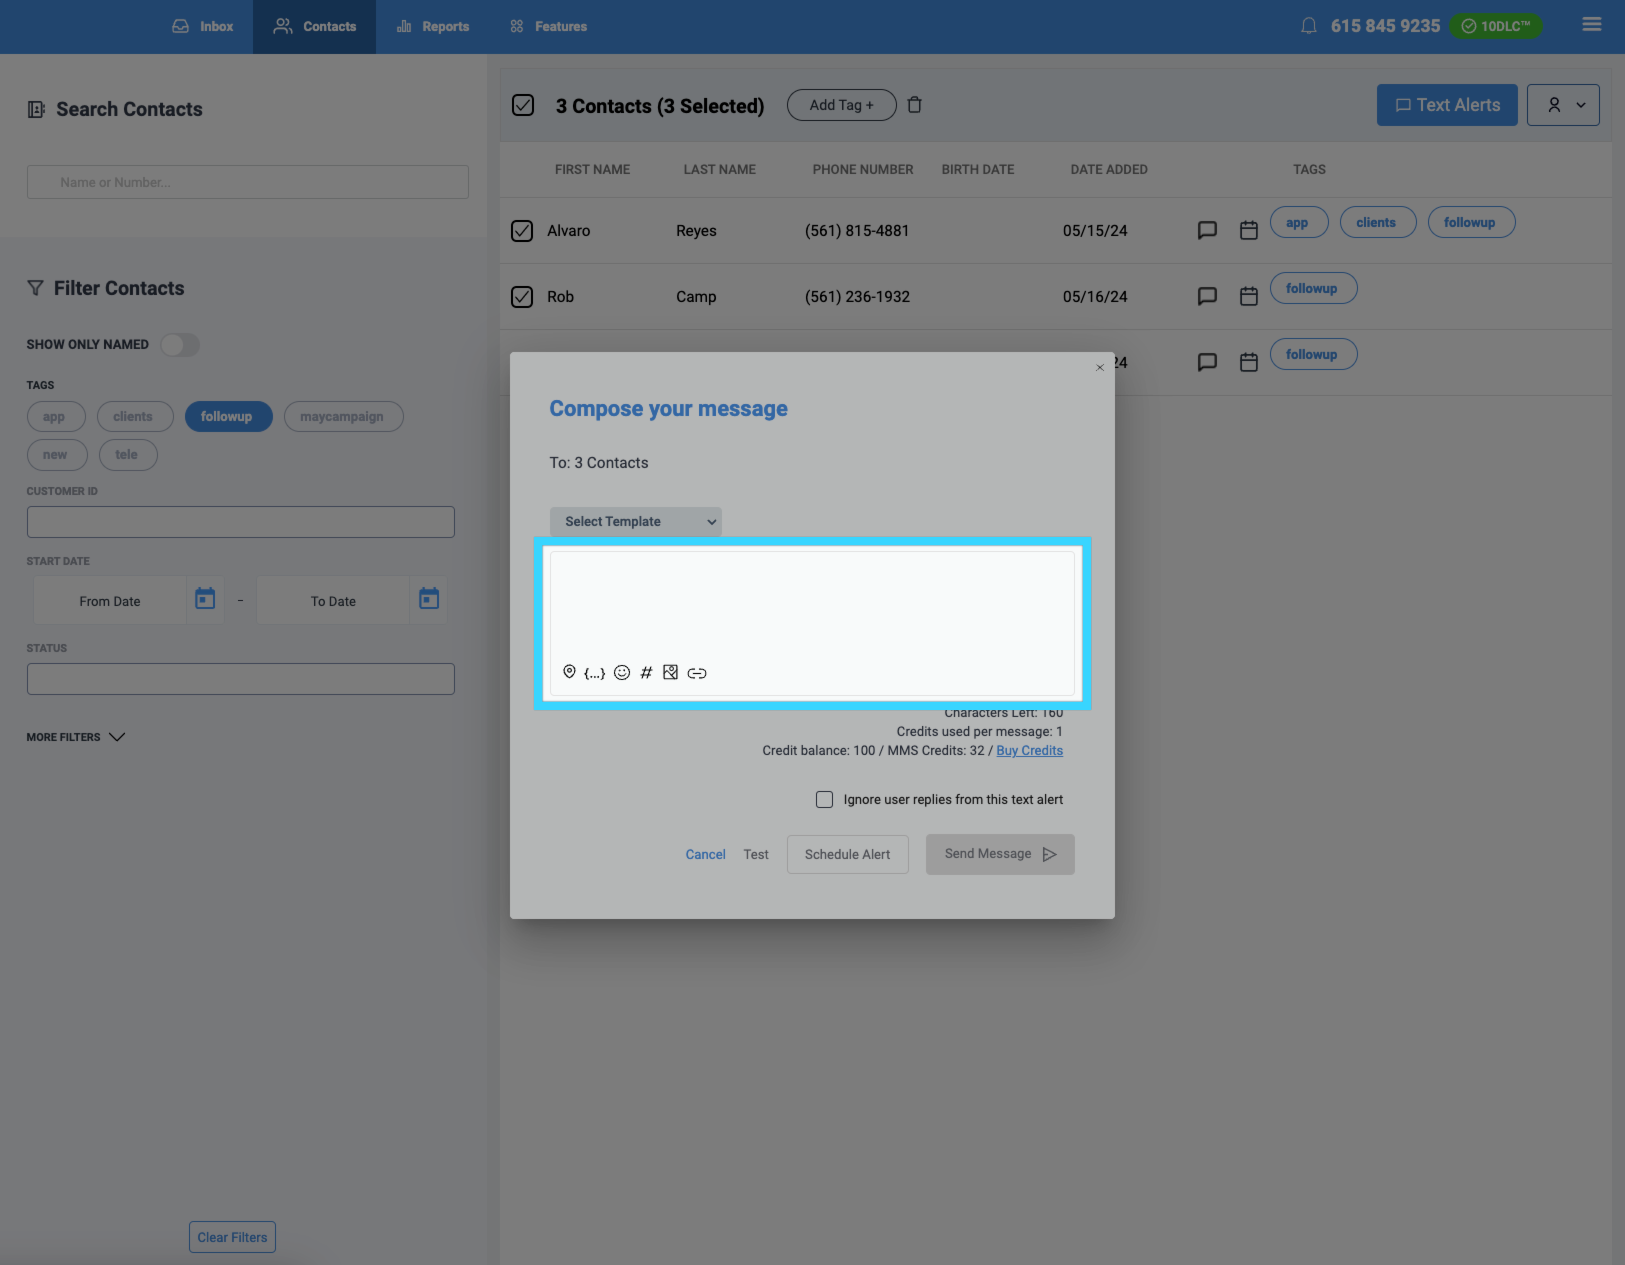
Task: Click the hashtag icon in message toolbar
Action: point(646,673)
